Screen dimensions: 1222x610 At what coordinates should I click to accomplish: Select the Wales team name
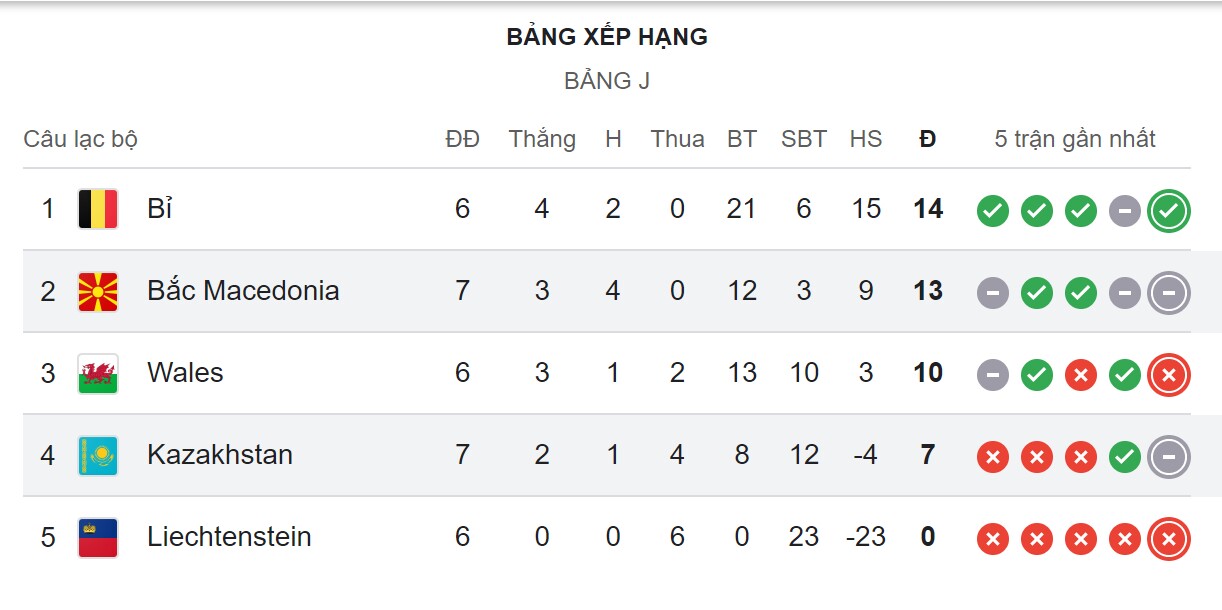pos(185,373)
